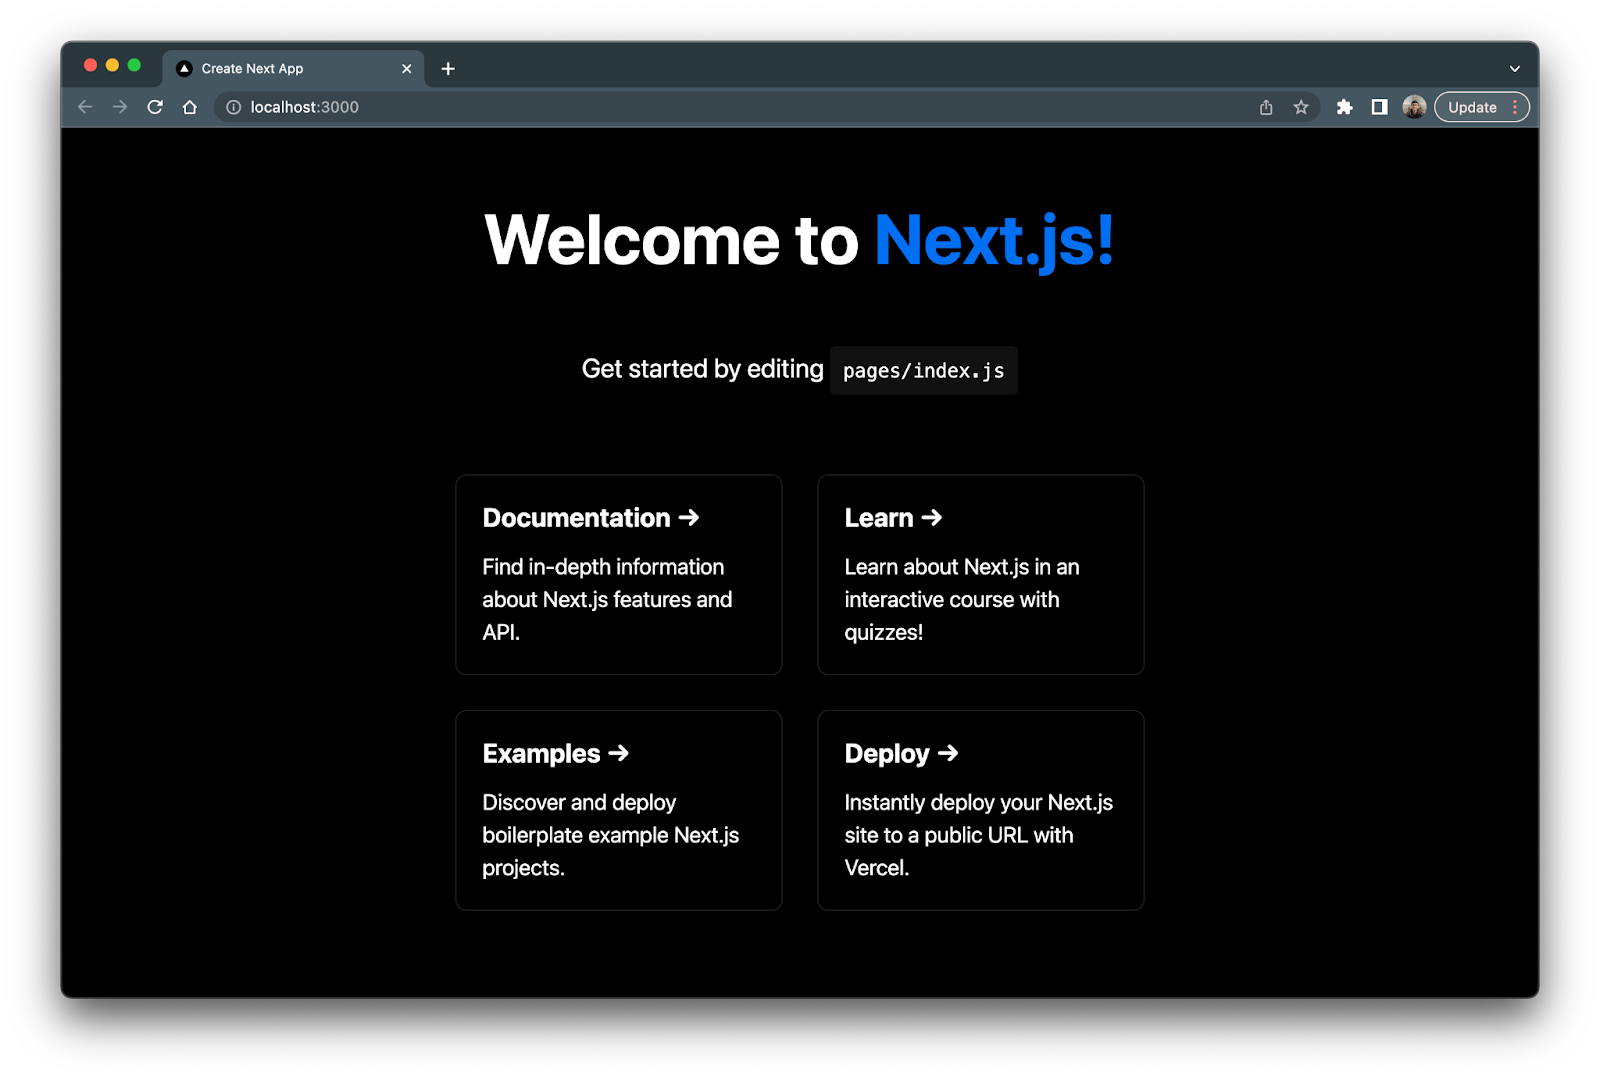The height and width of the screenshot is (1079, 1600).
Task: Go forward with the forward arrow
Action: click(x=120, y=107)
